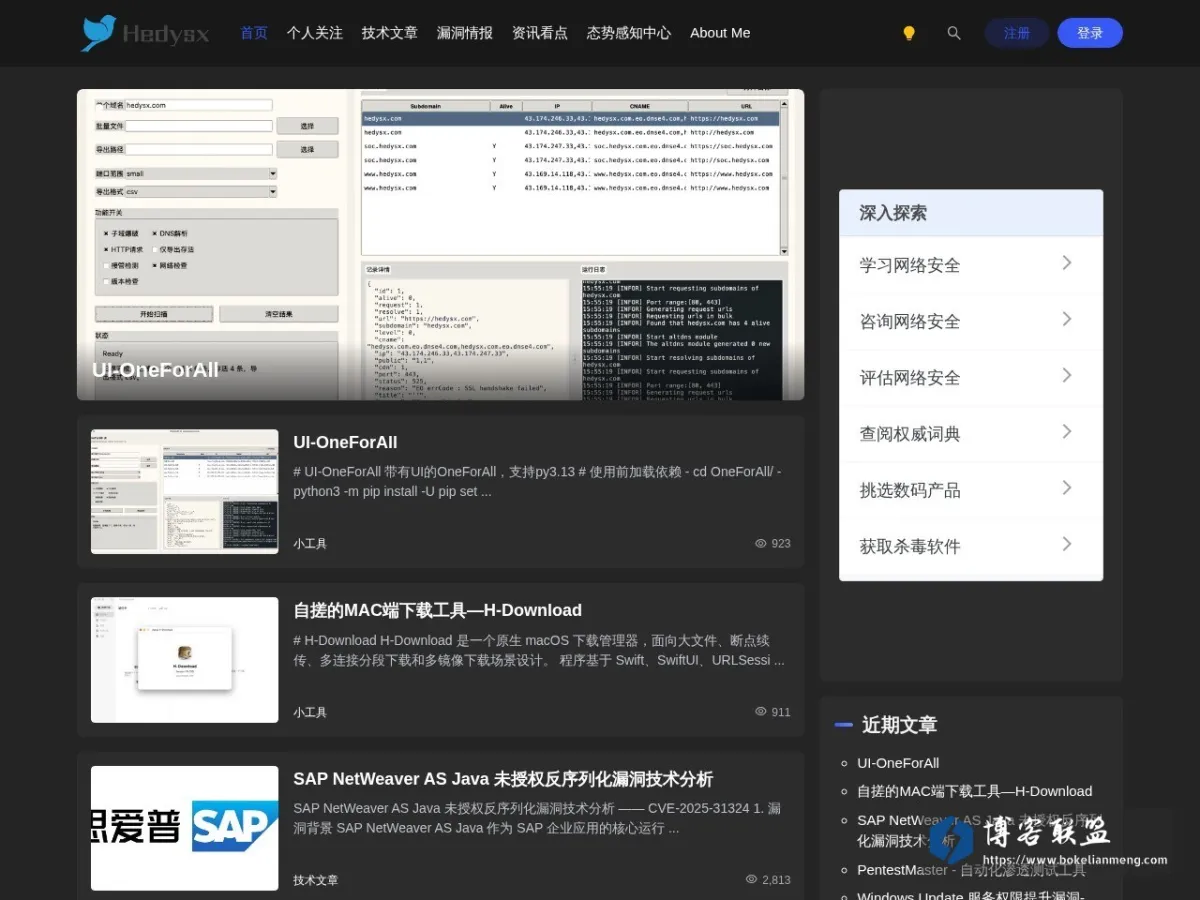Viewport: 1200px width, 900px height.
Task: Click the 2,813 view count
Action: (776, 880)
